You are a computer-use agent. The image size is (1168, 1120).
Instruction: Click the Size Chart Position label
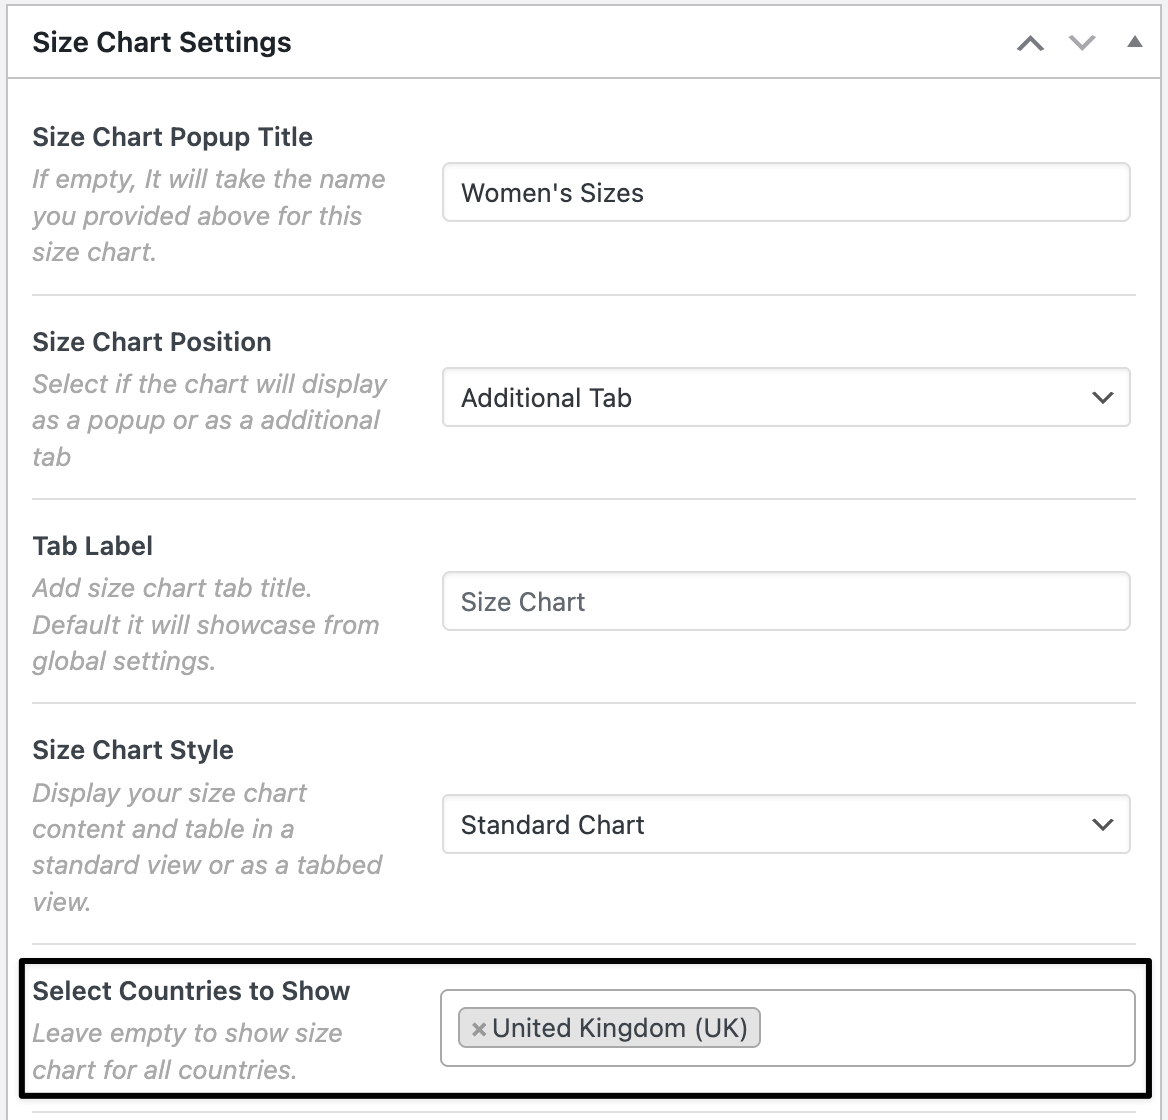[x=151, y=342]
